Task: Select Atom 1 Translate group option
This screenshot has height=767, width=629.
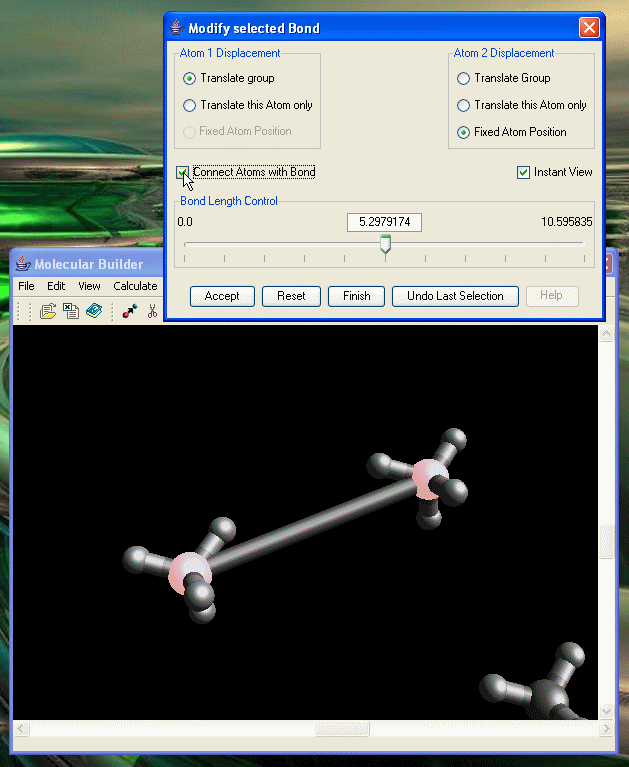Action: click(189, 78)
